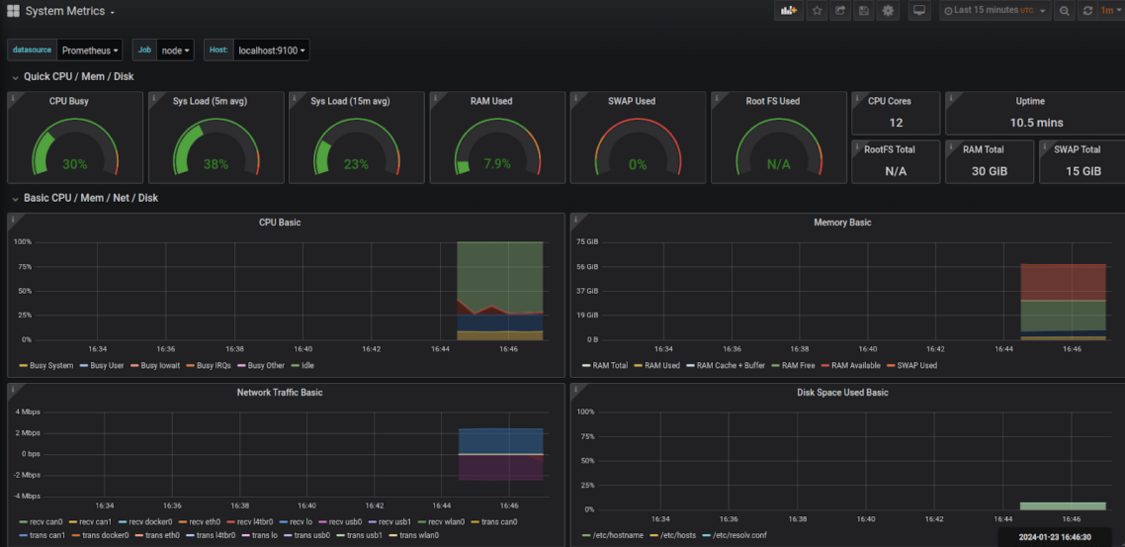The height and width of the screenshot is (547, 1125).
Task: Show info icon on SWAP Used panel
Action: pos(575,98)
